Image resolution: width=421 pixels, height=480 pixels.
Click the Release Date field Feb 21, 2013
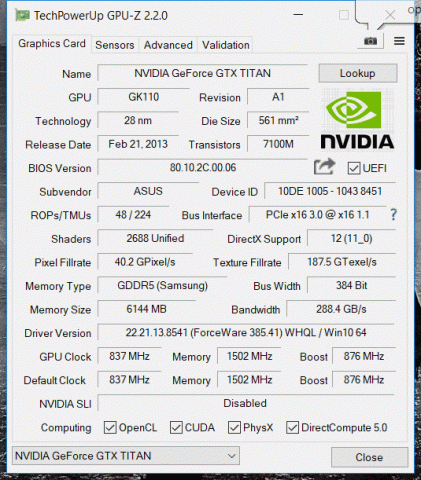pyautogui.click(x=138, y=144)
